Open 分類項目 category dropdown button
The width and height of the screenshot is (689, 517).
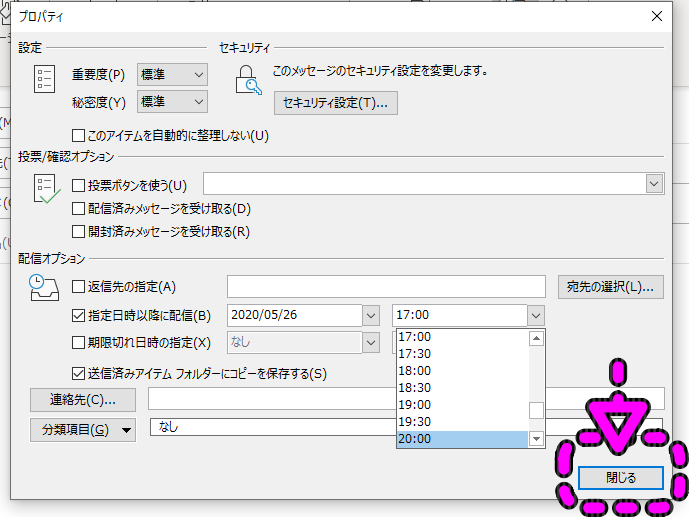[83, 430]
